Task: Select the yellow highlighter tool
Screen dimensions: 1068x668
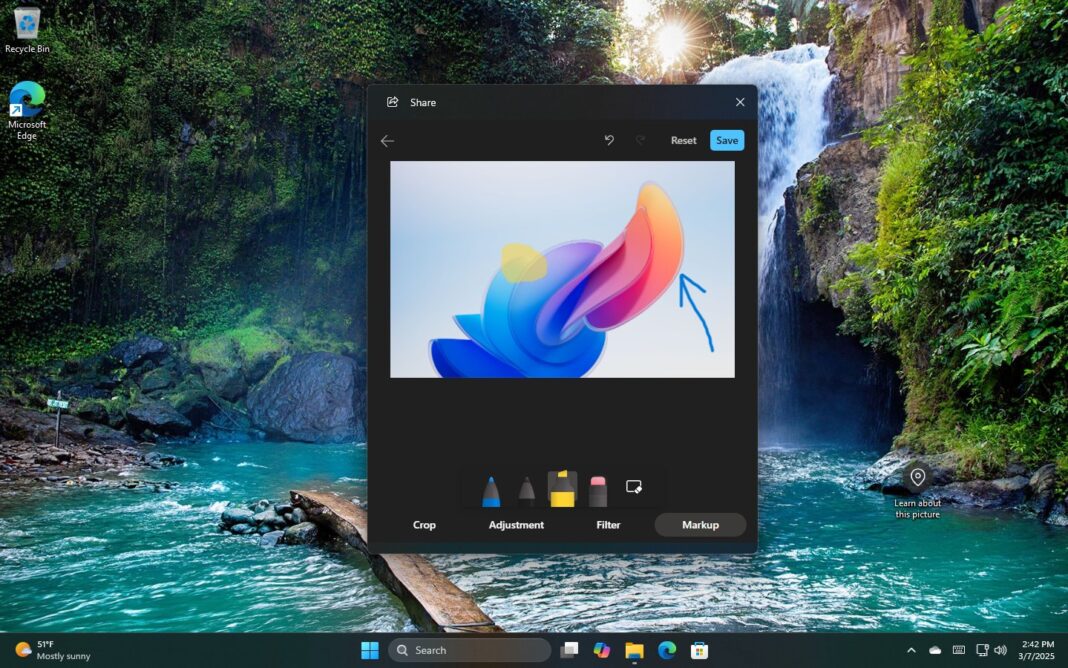Action: (x=563, y=488)
